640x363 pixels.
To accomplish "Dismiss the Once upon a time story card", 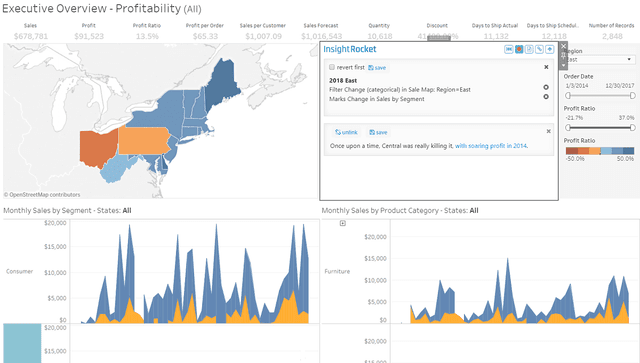I will pyautogui.click(x=549, y=131).
